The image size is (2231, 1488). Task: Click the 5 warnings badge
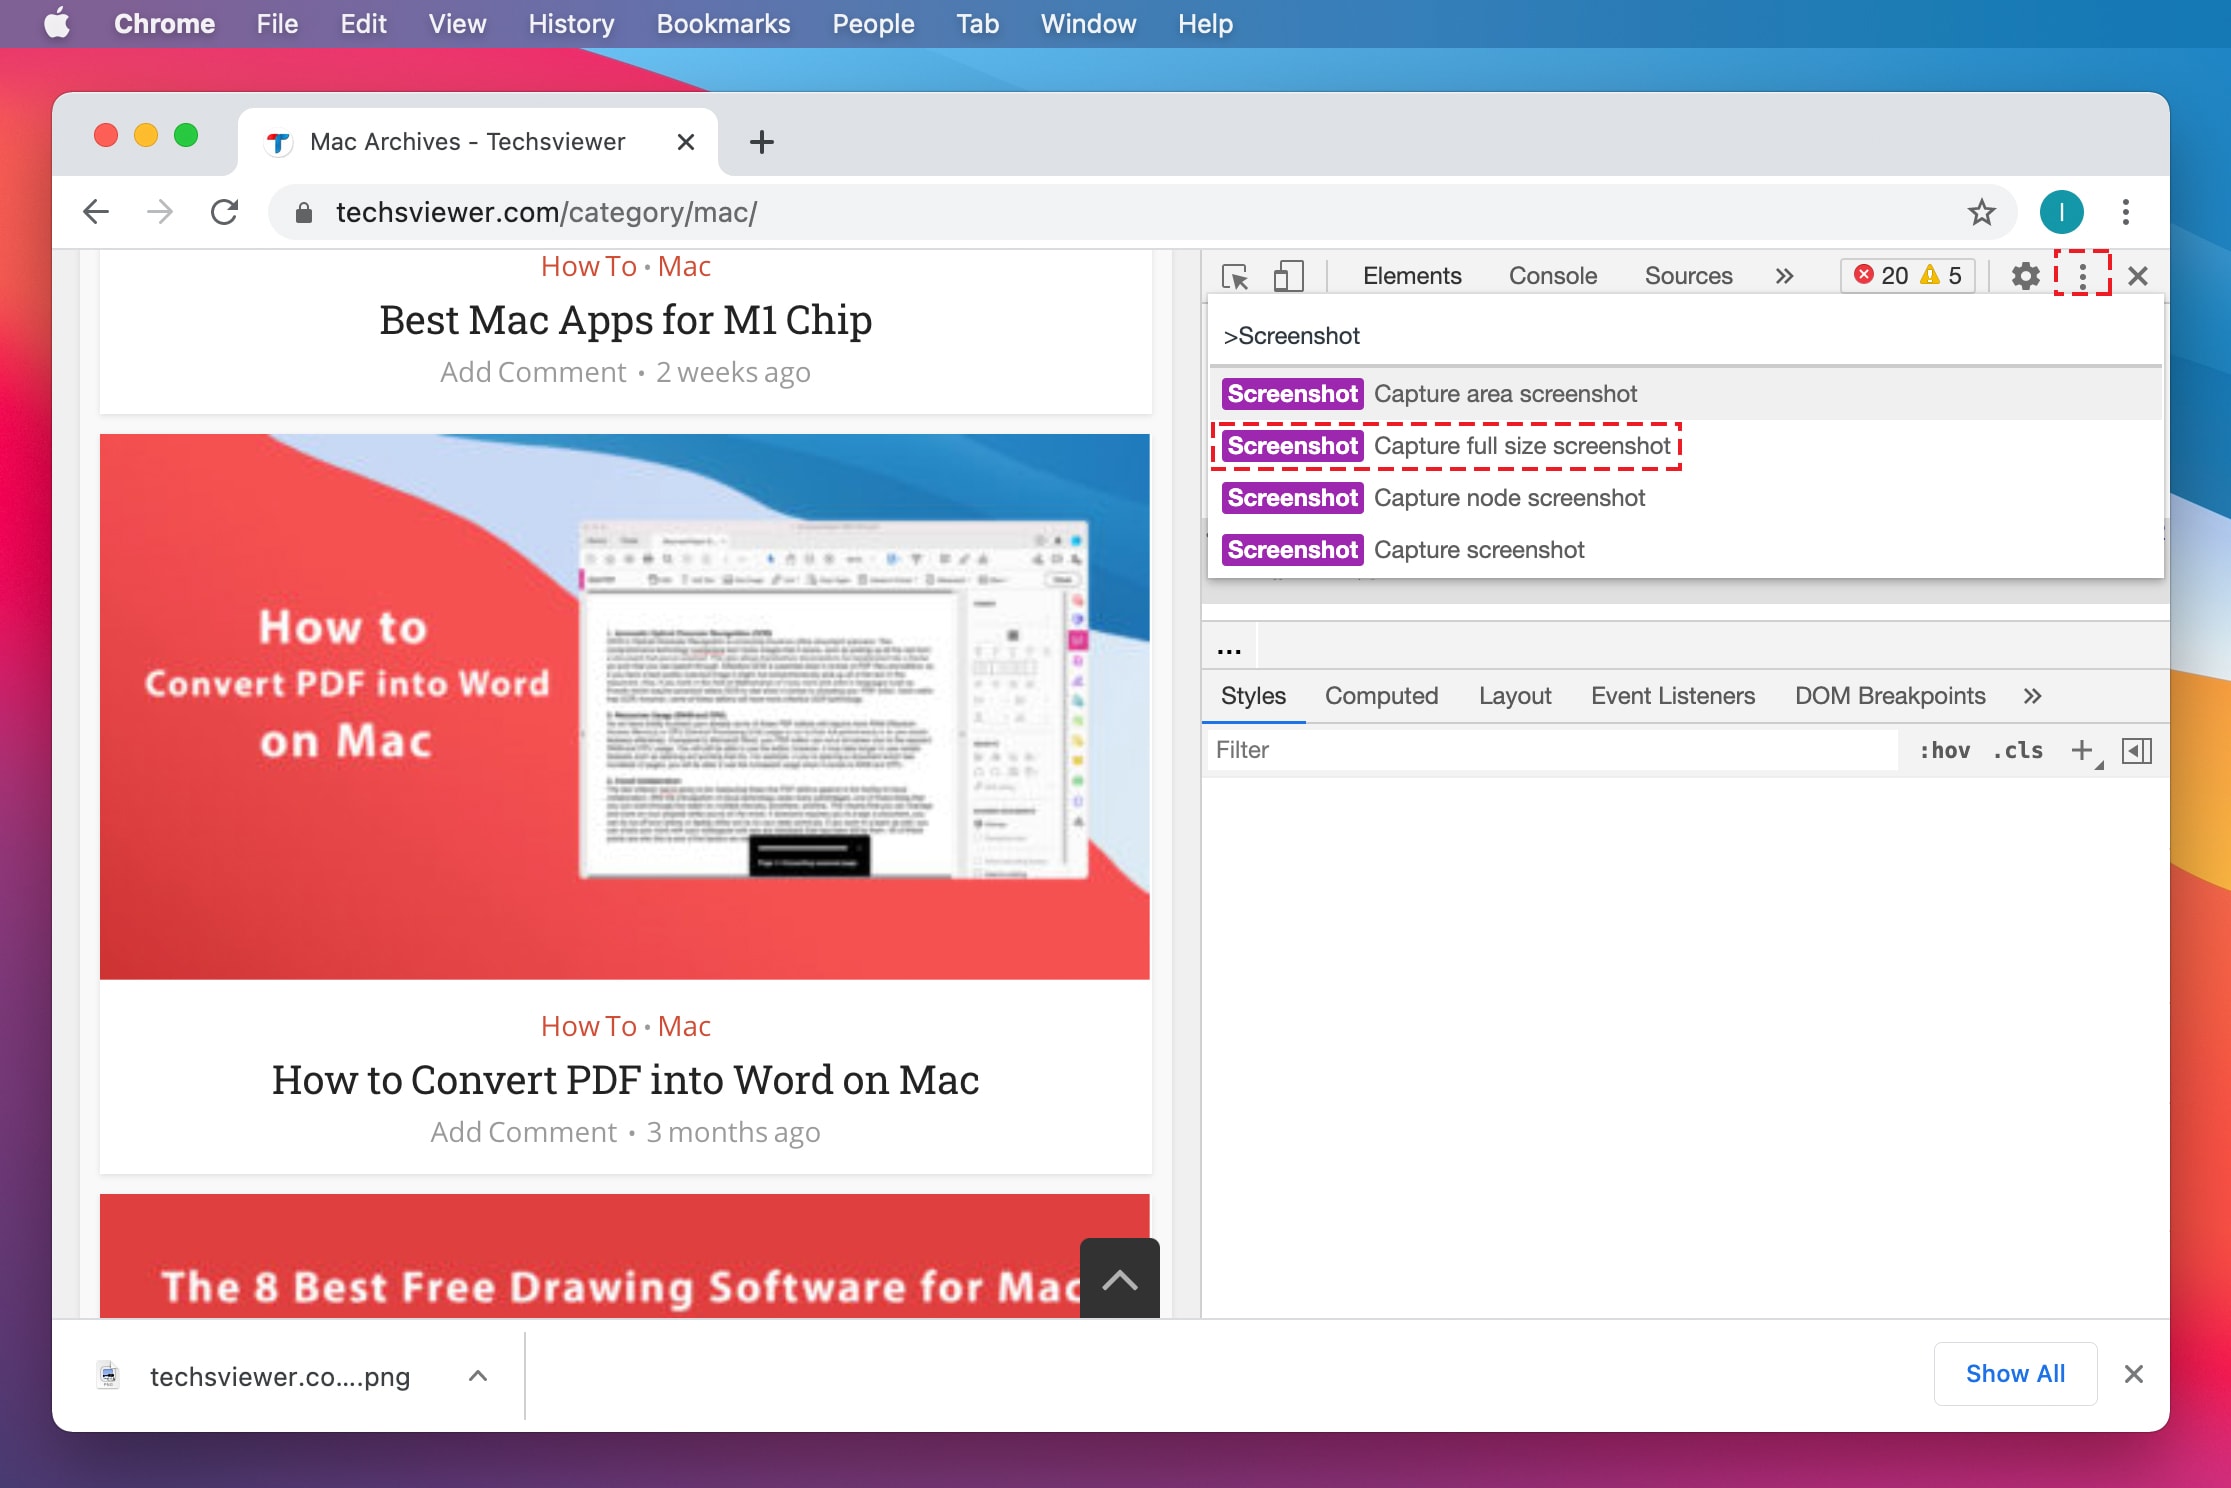pyautogui.click(x=1944, y=276)
